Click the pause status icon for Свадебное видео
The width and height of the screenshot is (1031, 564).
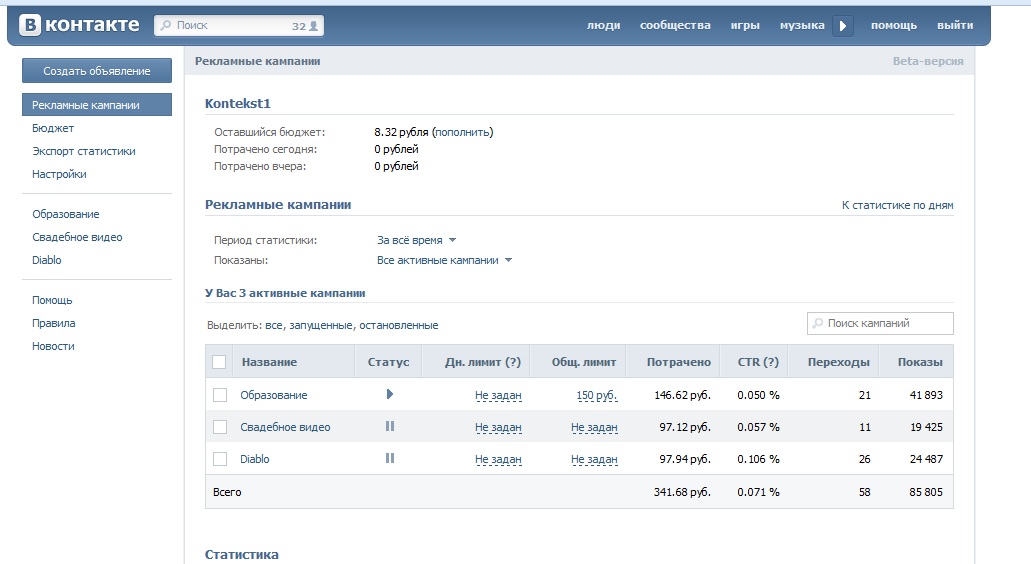389,426
